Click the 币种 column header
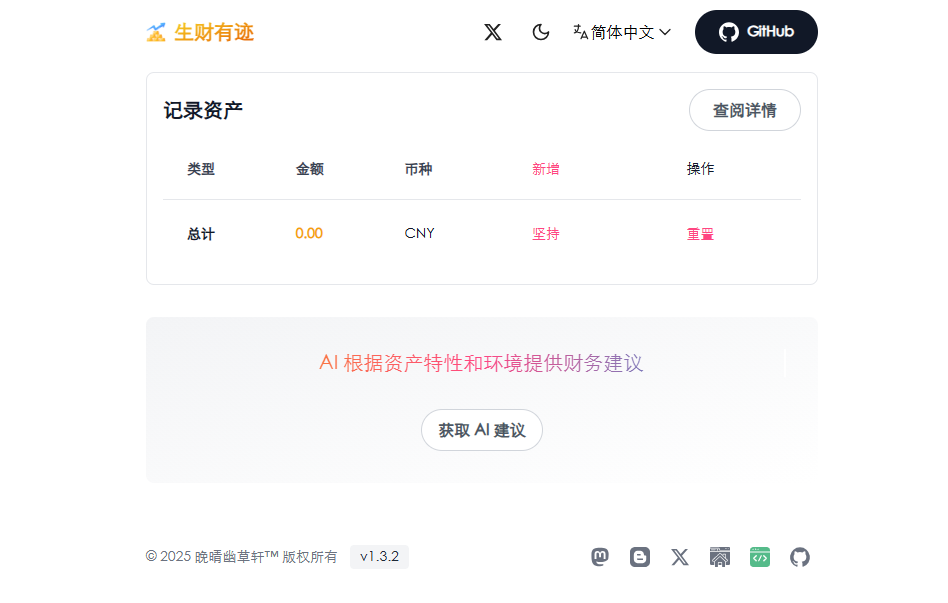Image resolution: width=948 pixels, height=603 pixels. 418,169
